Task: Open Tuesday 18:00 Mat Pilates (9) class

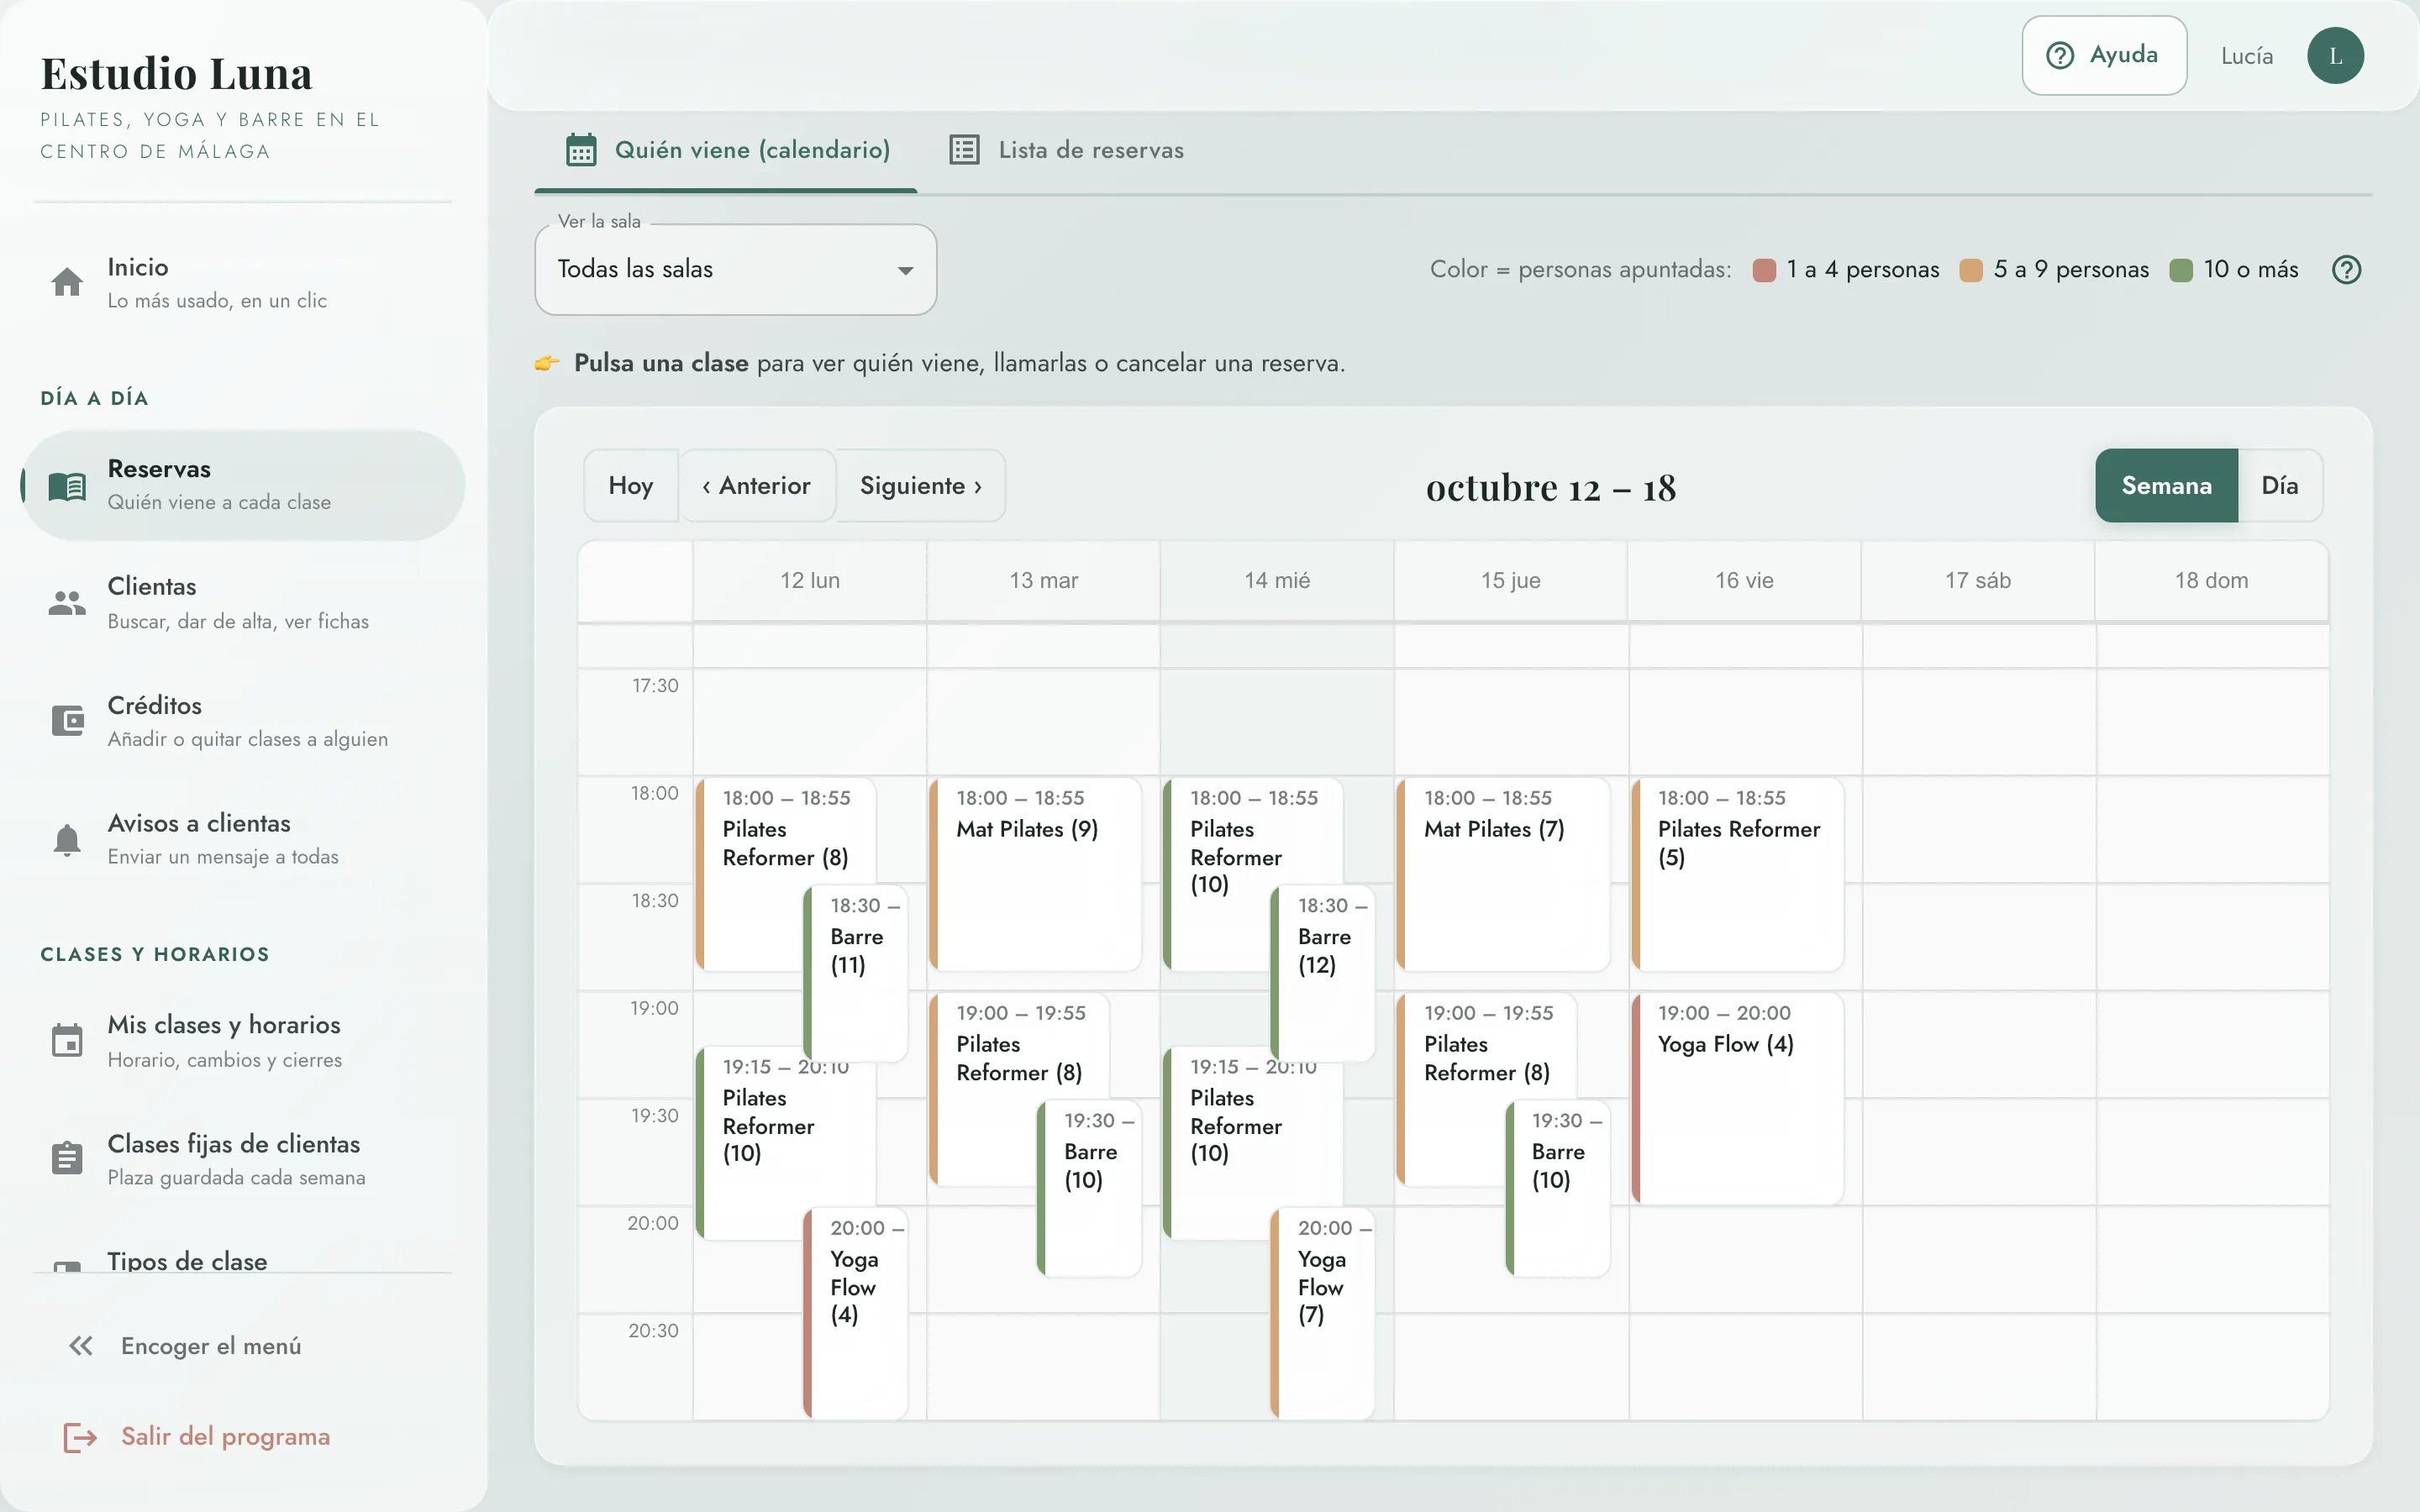Action: pyautogui.click(x=1035, y=874)
